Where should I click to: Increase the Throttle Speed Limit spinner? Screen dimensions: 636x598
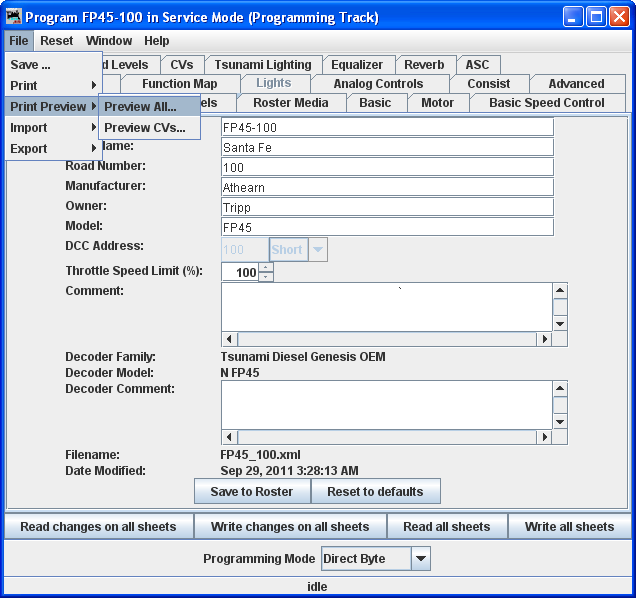(x=266, y=267)
